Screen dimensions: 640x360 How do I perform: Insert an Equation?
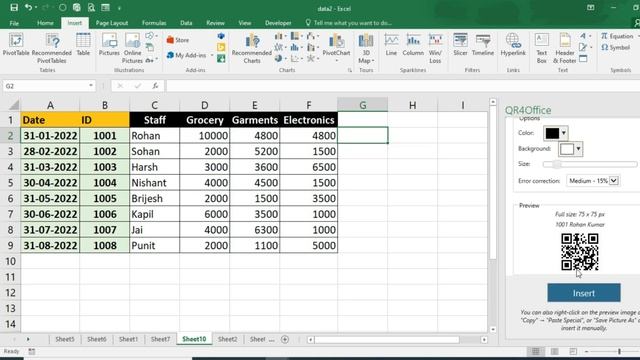617,36
